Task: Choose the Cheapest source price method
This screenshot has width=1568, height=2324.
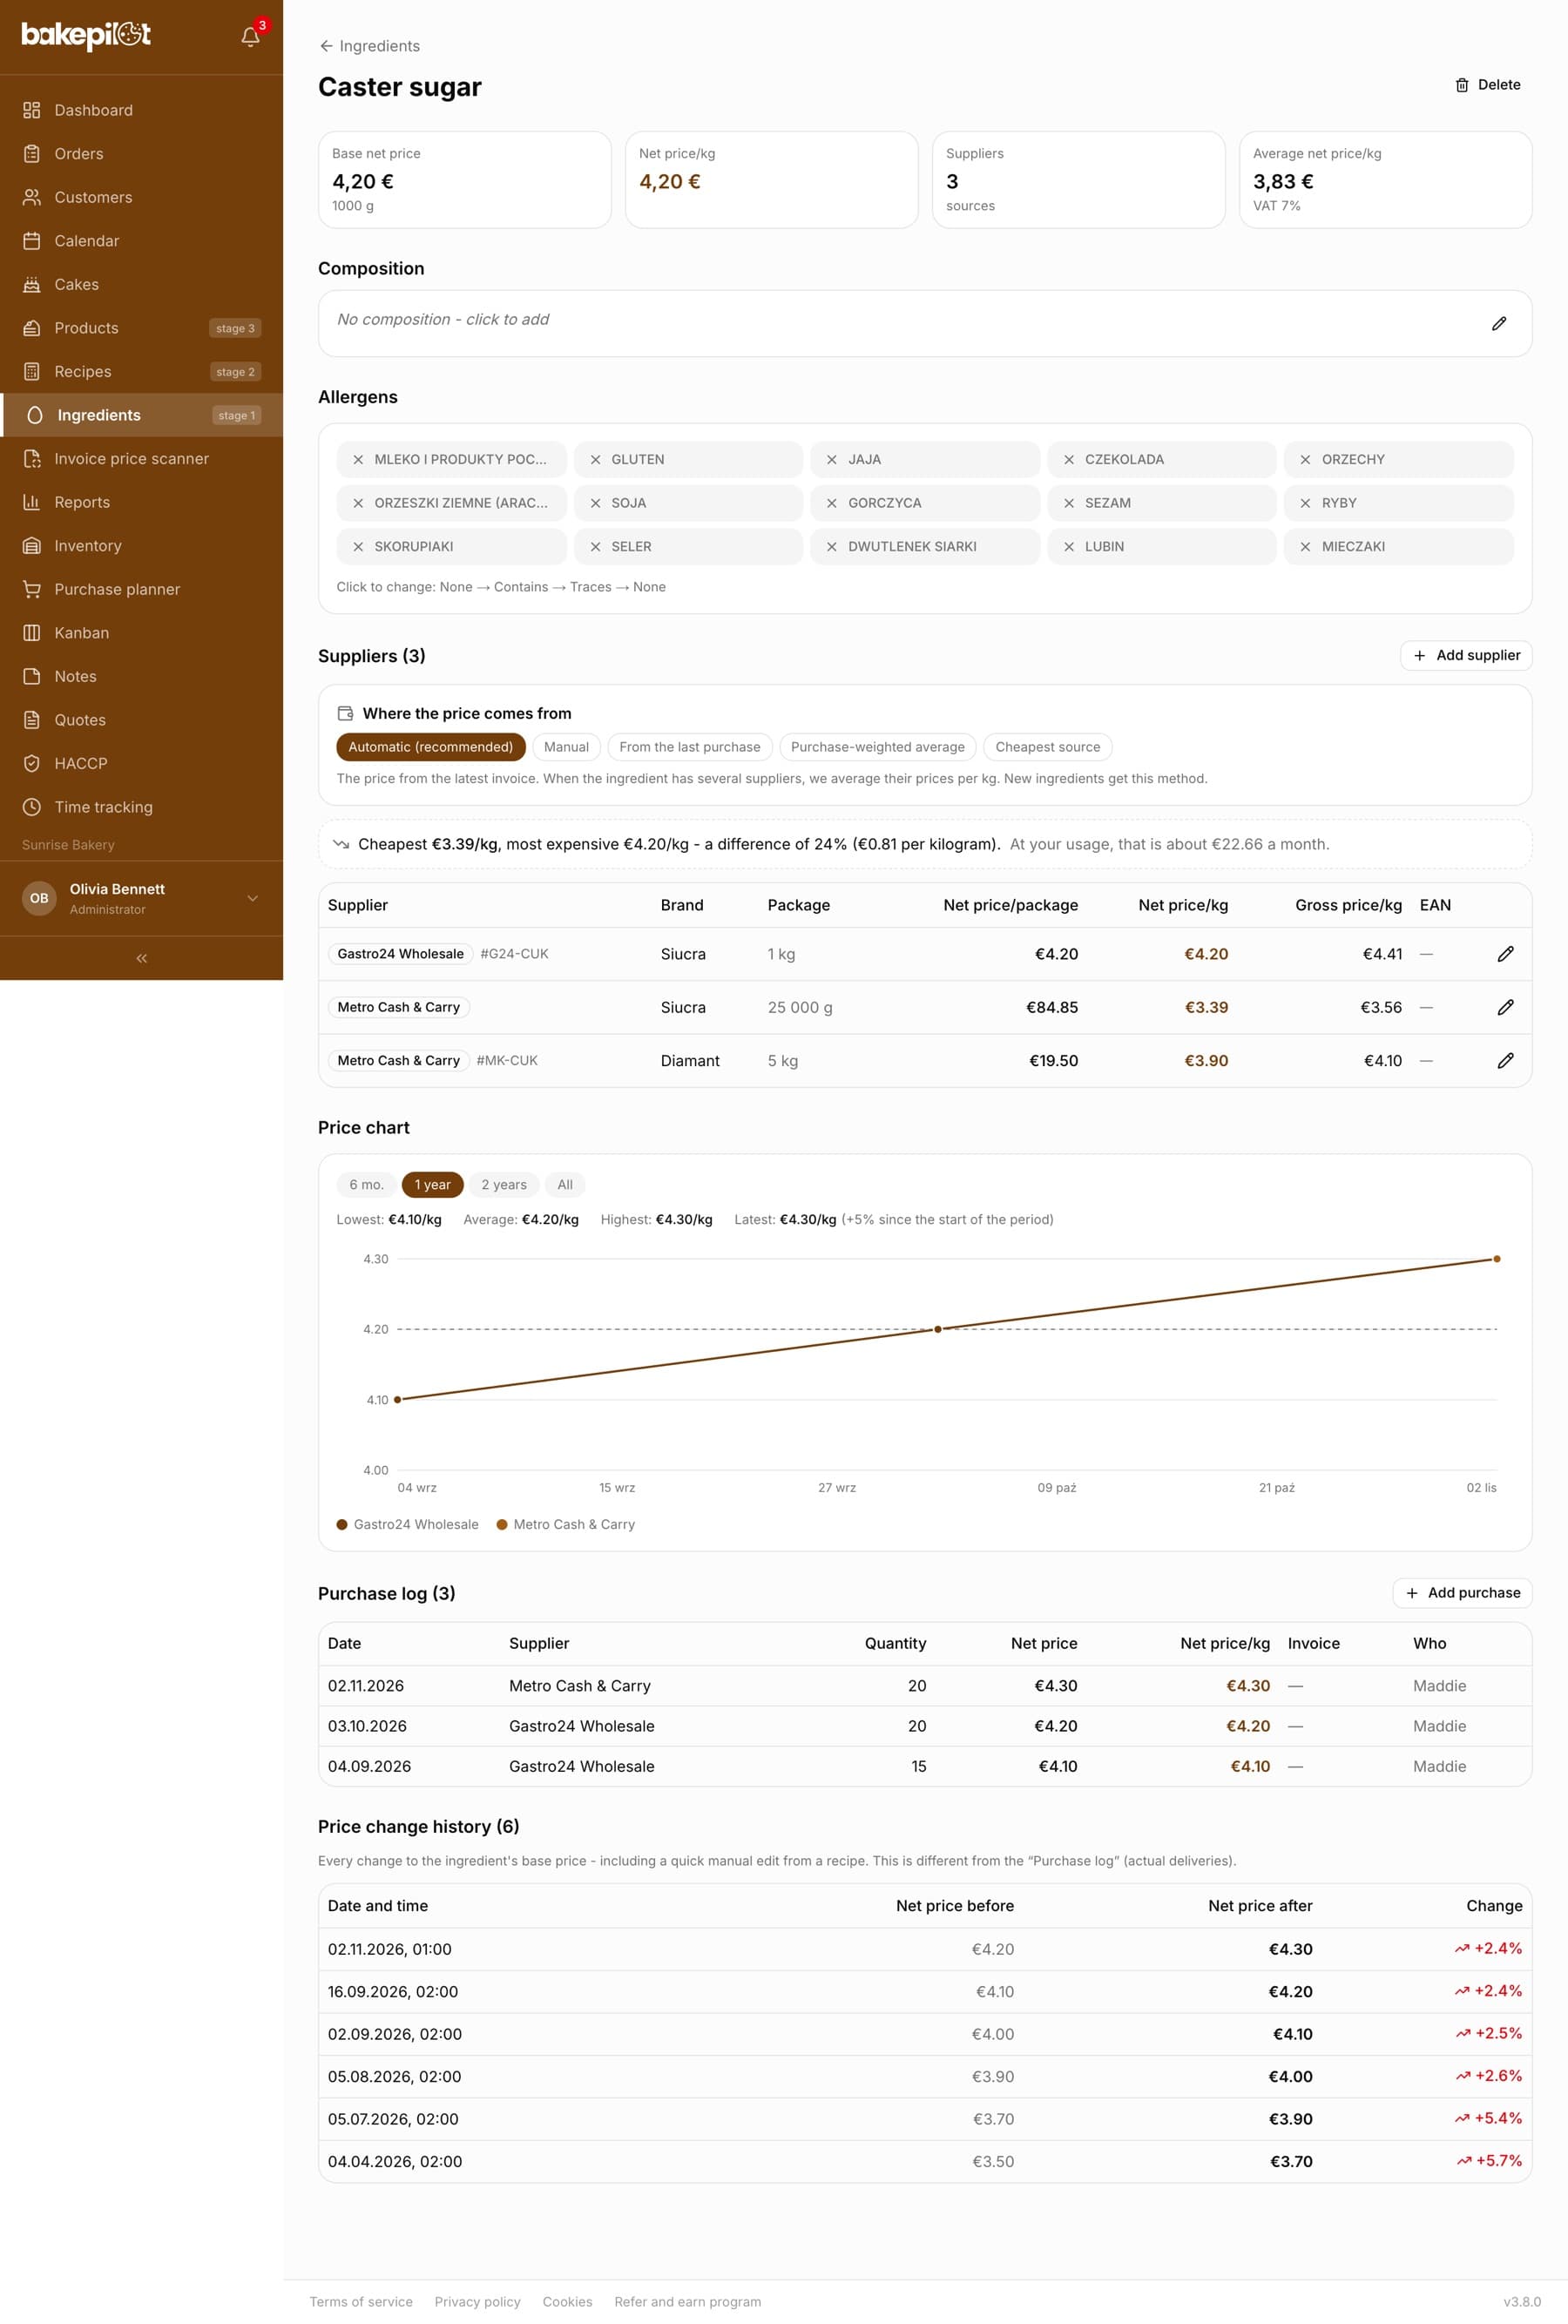Action: point(1047,747)
